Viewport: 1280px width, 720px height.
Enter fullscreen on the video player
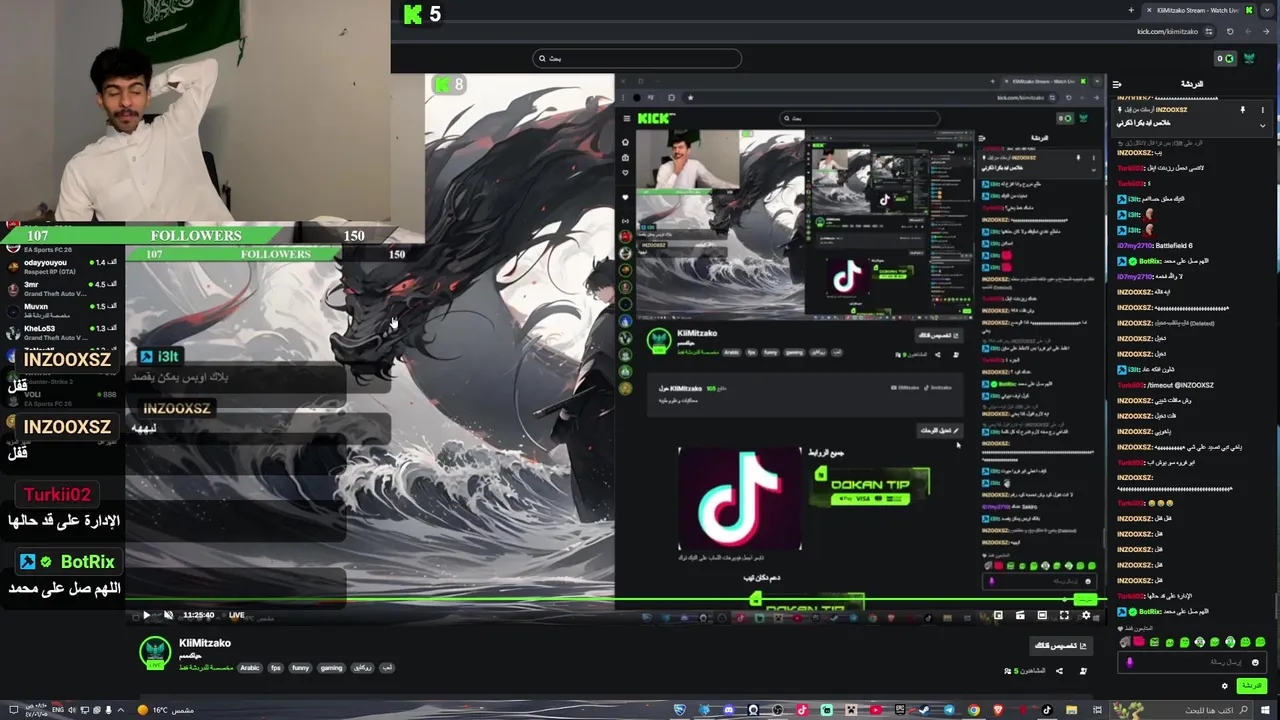point(1064,615)
